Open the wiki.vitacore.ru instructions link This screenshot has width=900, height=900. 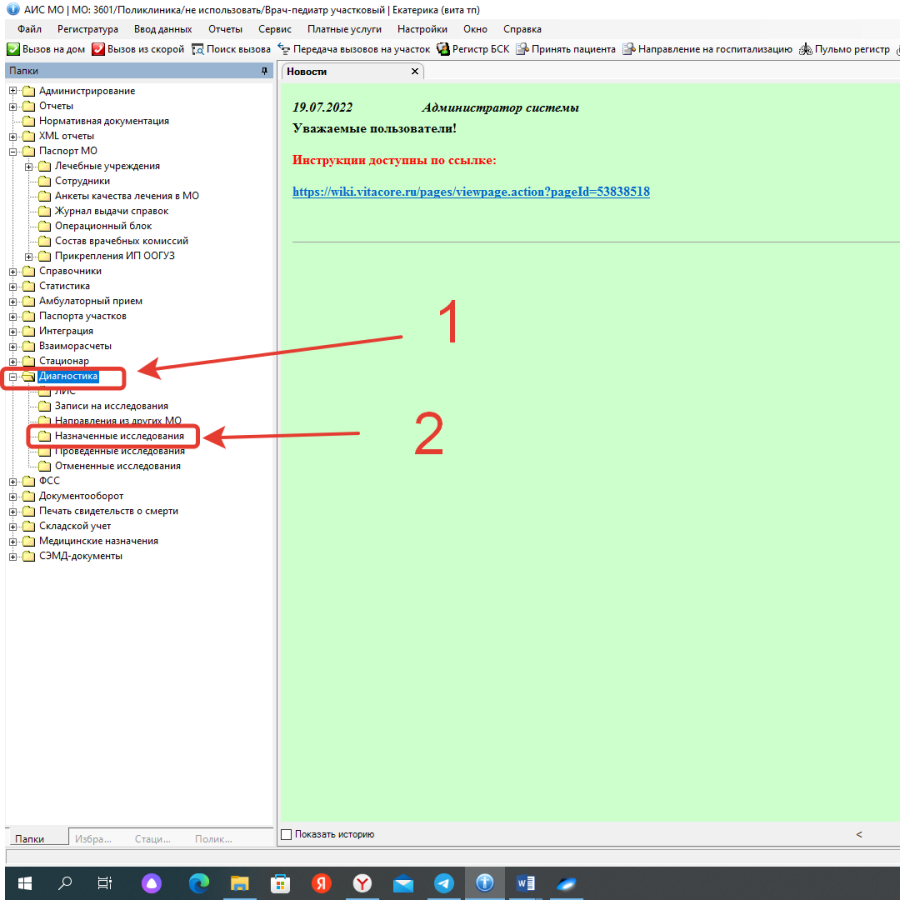coord(471,192)
